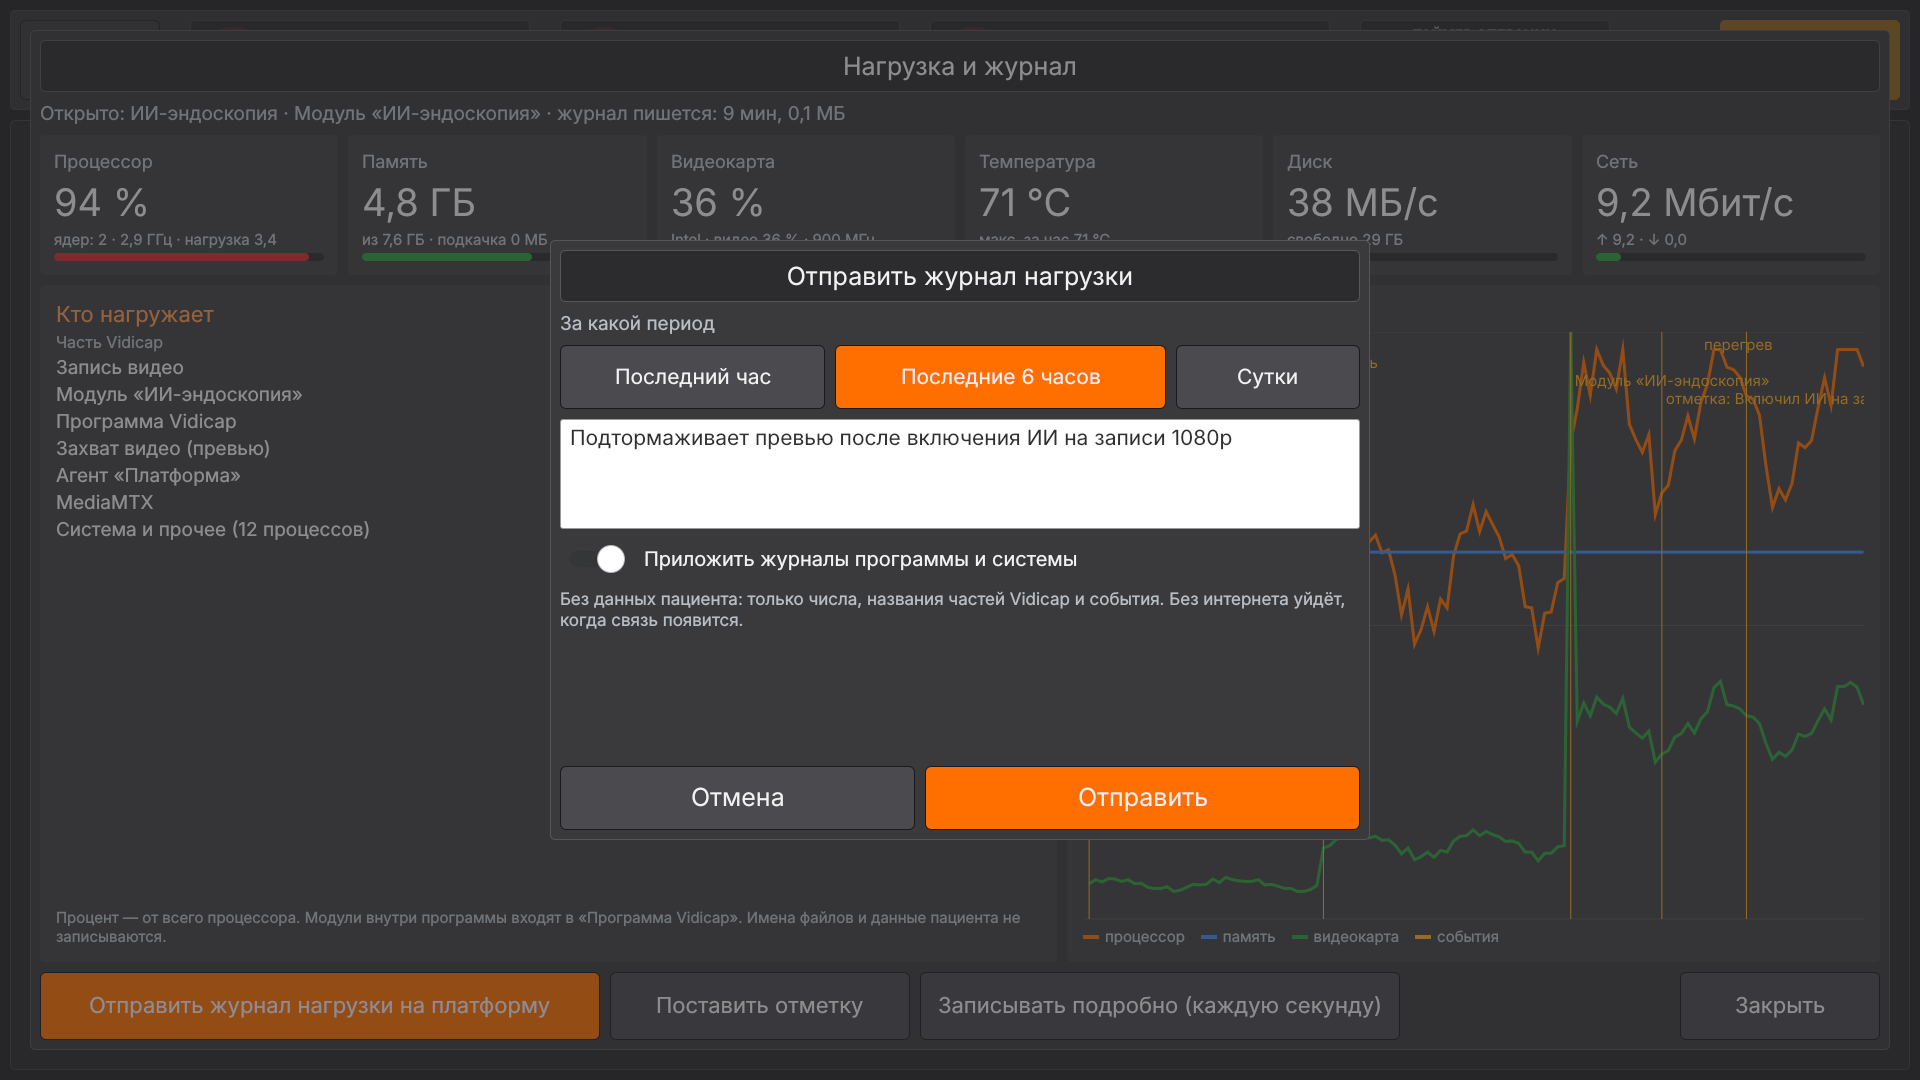The width and height of the screenshot is (1920, 1080).
Task: Select "Агент «Платформа»" row
Action: [x=148, y=476]
